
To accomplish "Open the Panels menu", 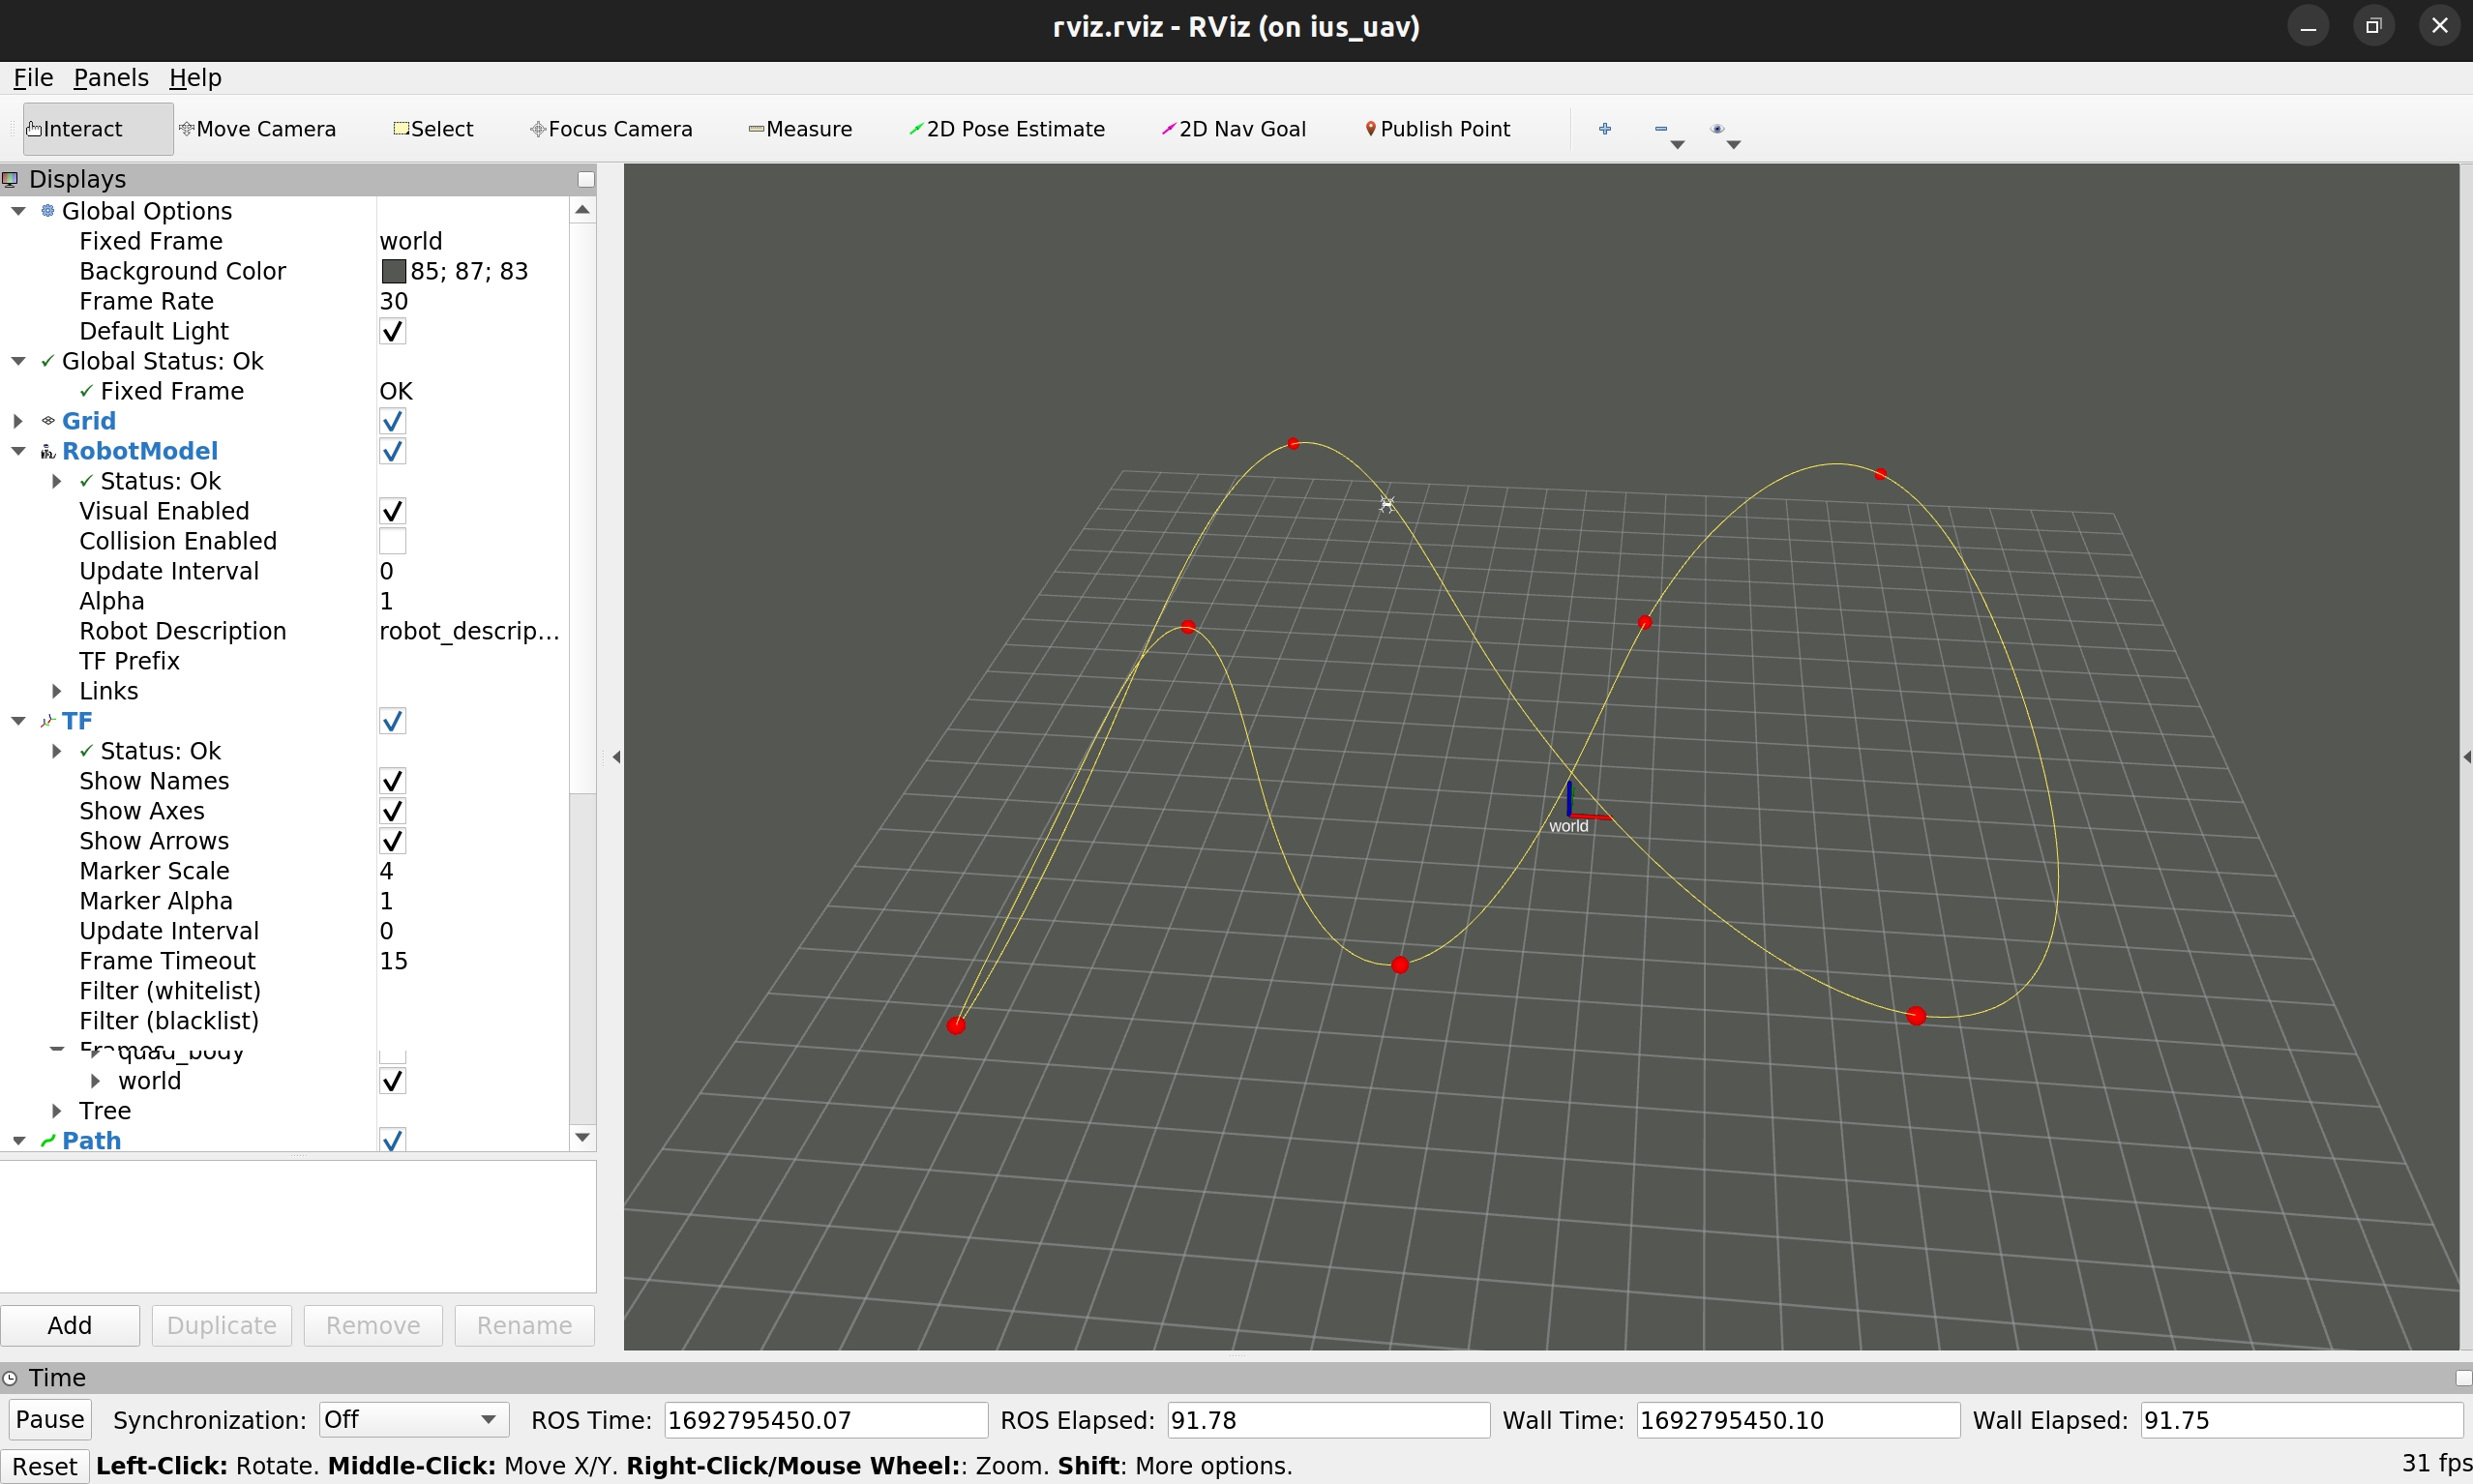I will point(110,78).
